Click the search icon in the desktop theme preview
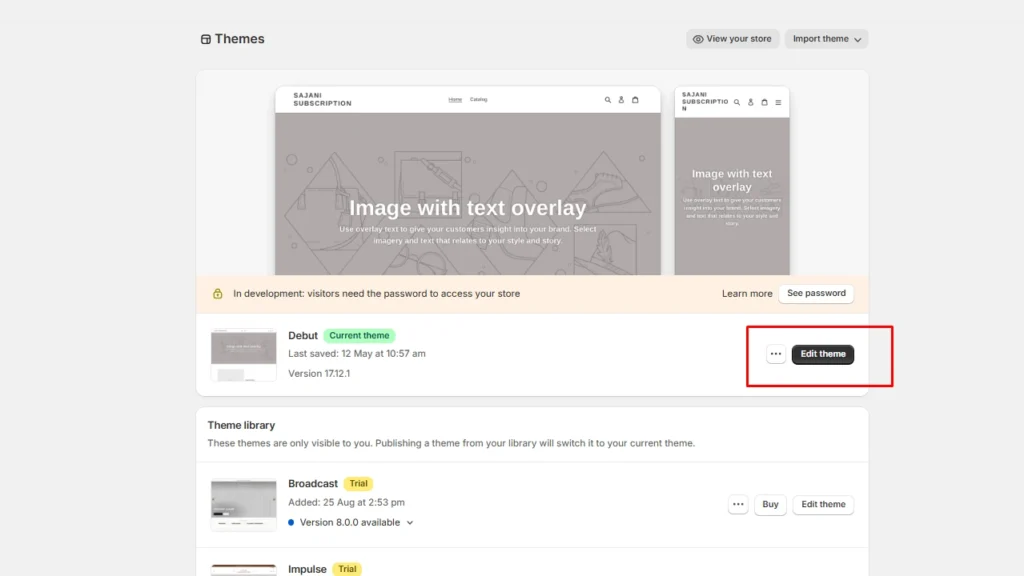Screen dimensions: 1024x576 tap(608, 100)
